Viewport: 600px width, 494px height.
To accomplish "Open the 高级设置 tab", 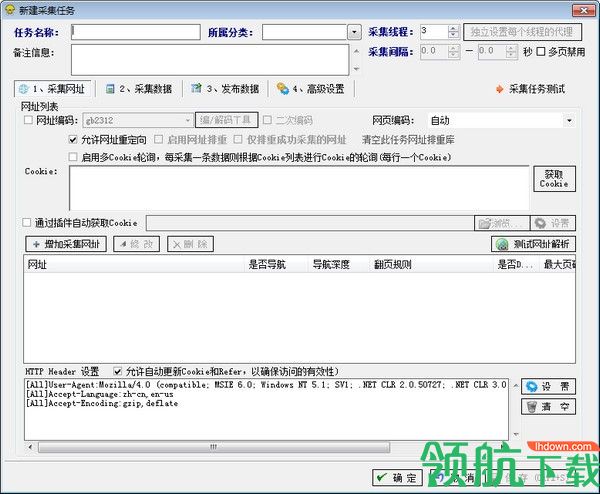I will click(x=311, y=89).
